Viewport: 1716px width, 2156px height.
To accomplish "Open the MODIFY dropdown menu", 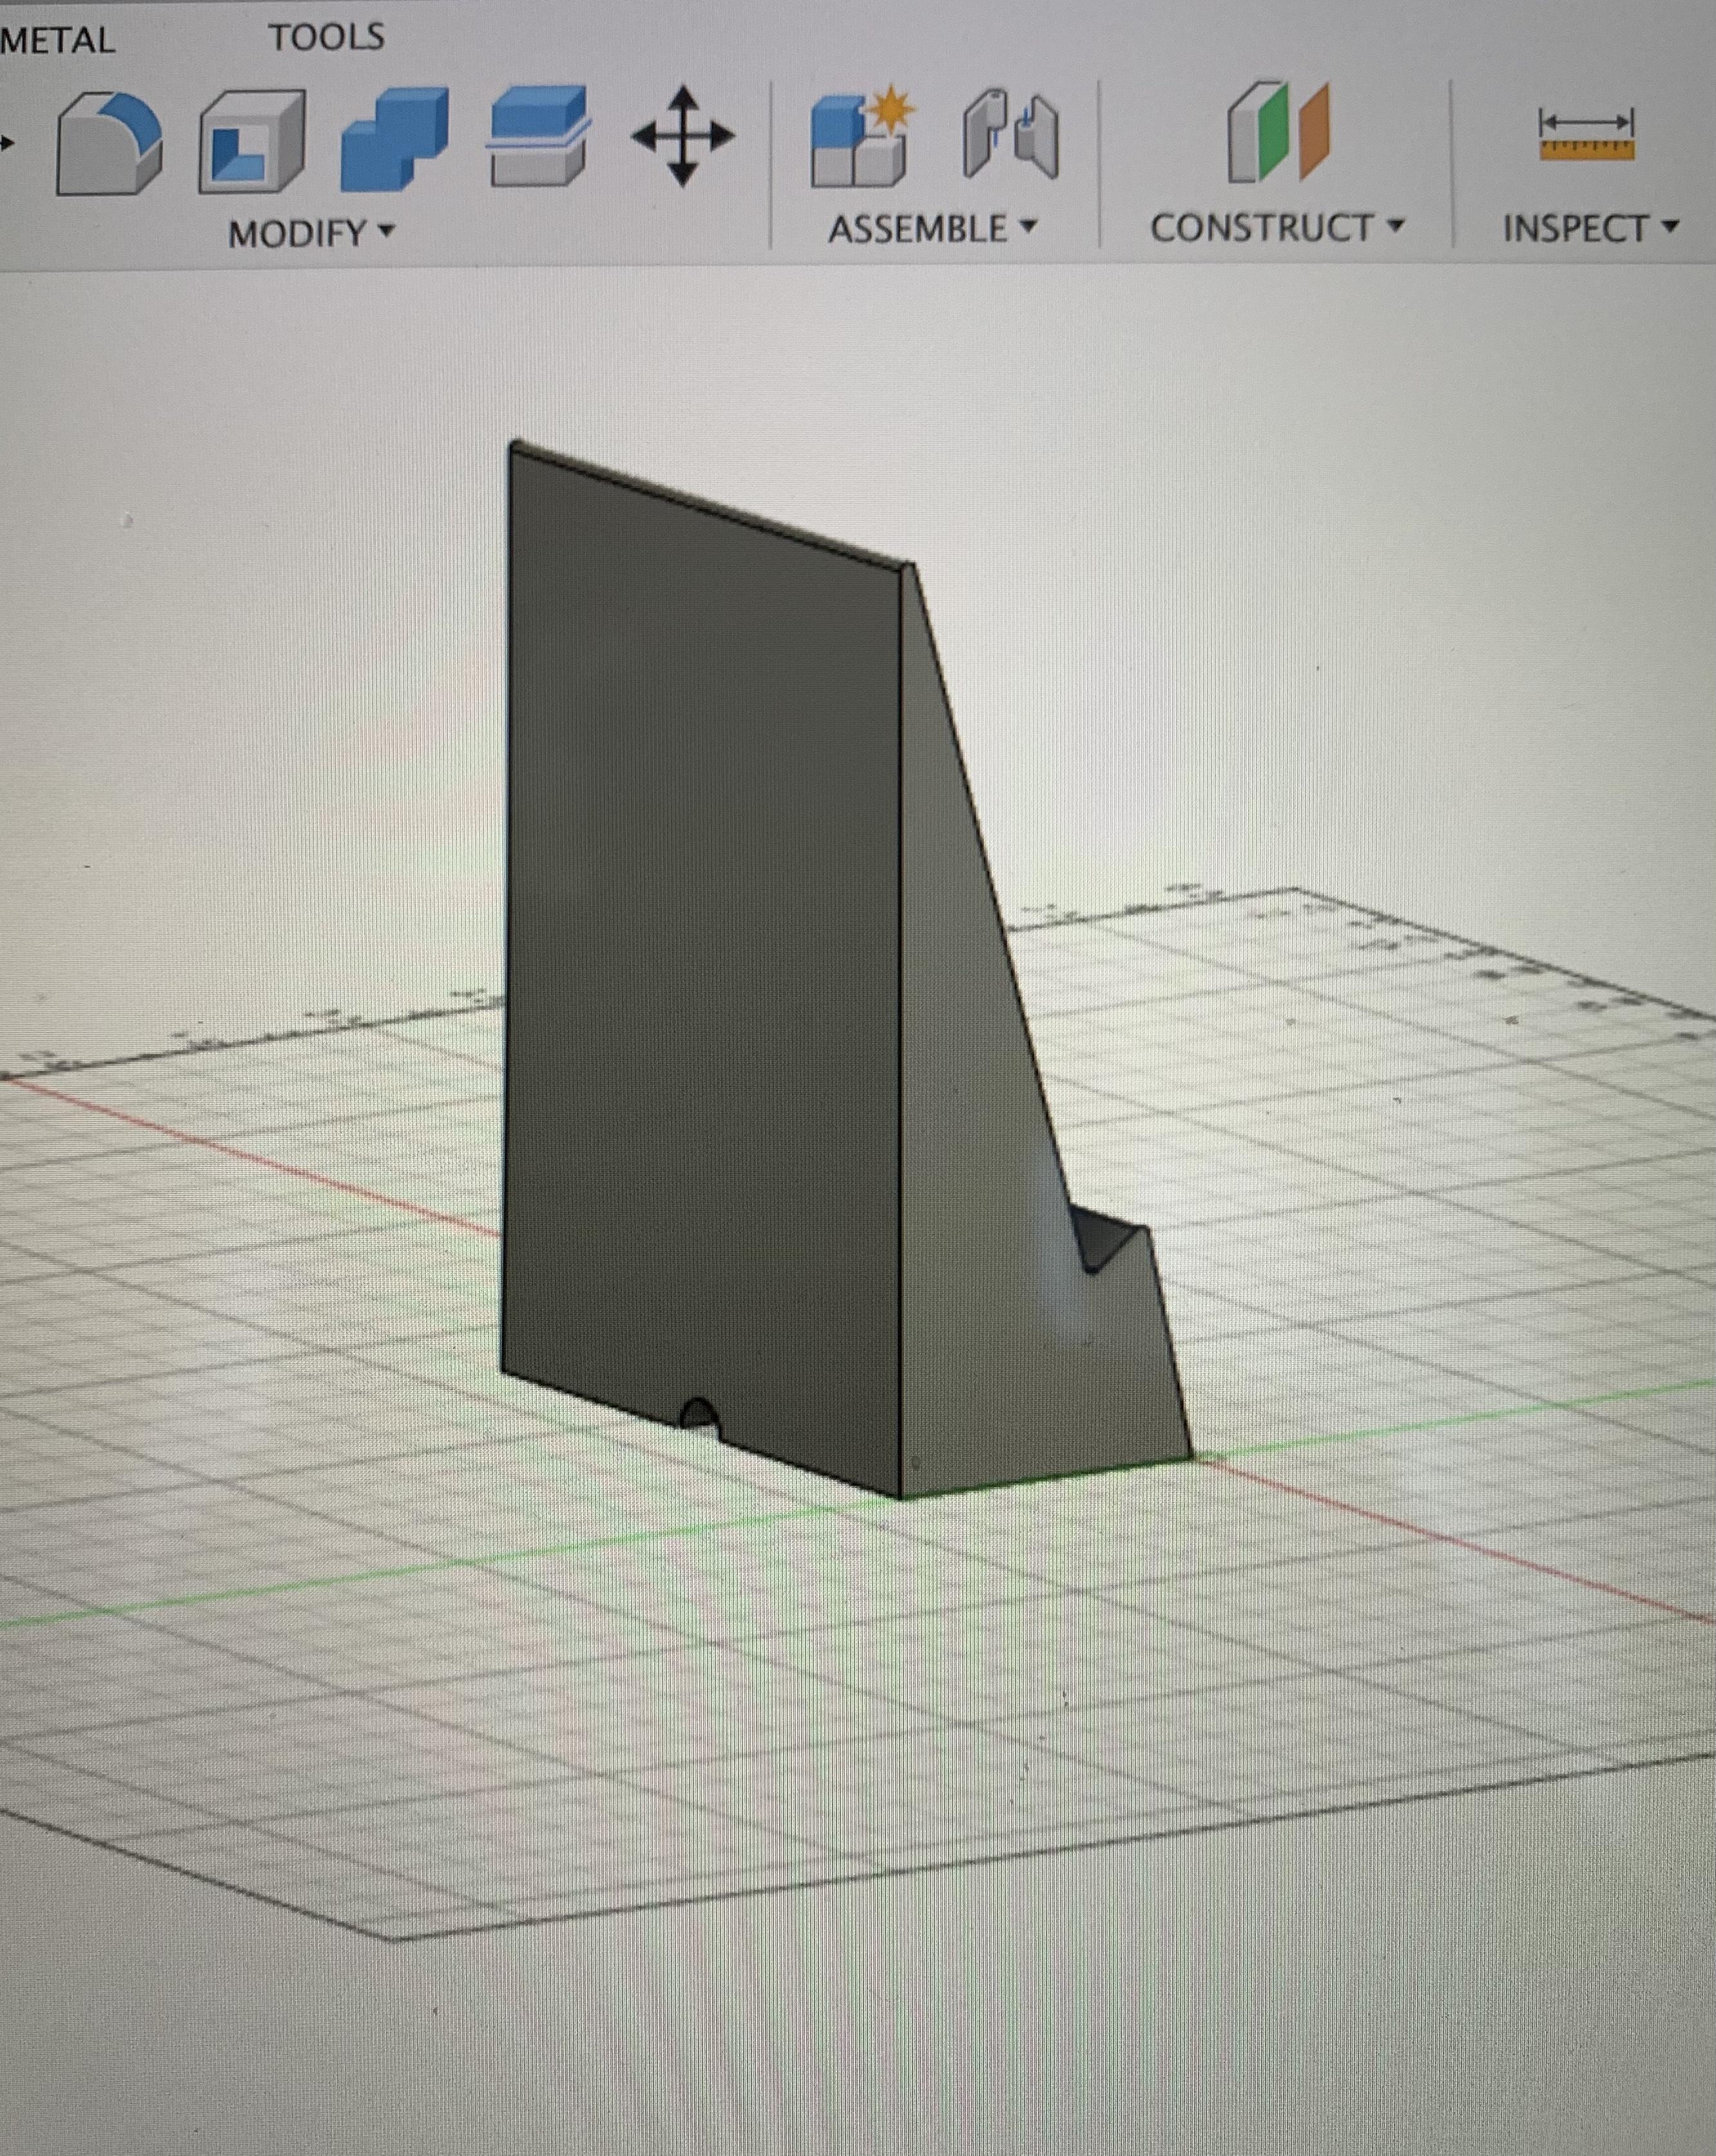I will tap(298, 230).
